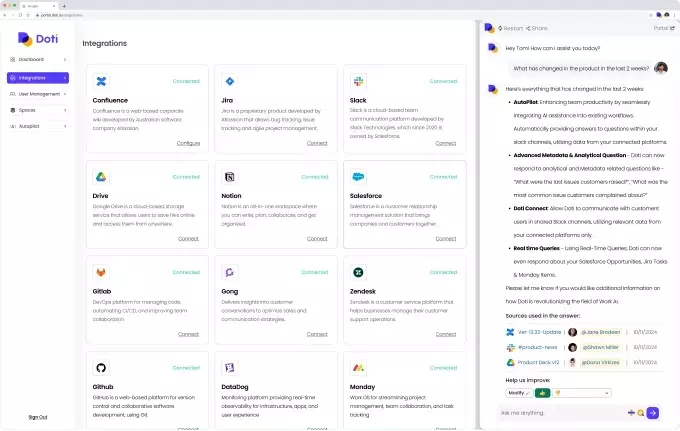The width and height of the screenshot is (680, 431).
Task: Click Connect on the Zendesk card
Action: (x=446, y=334)
